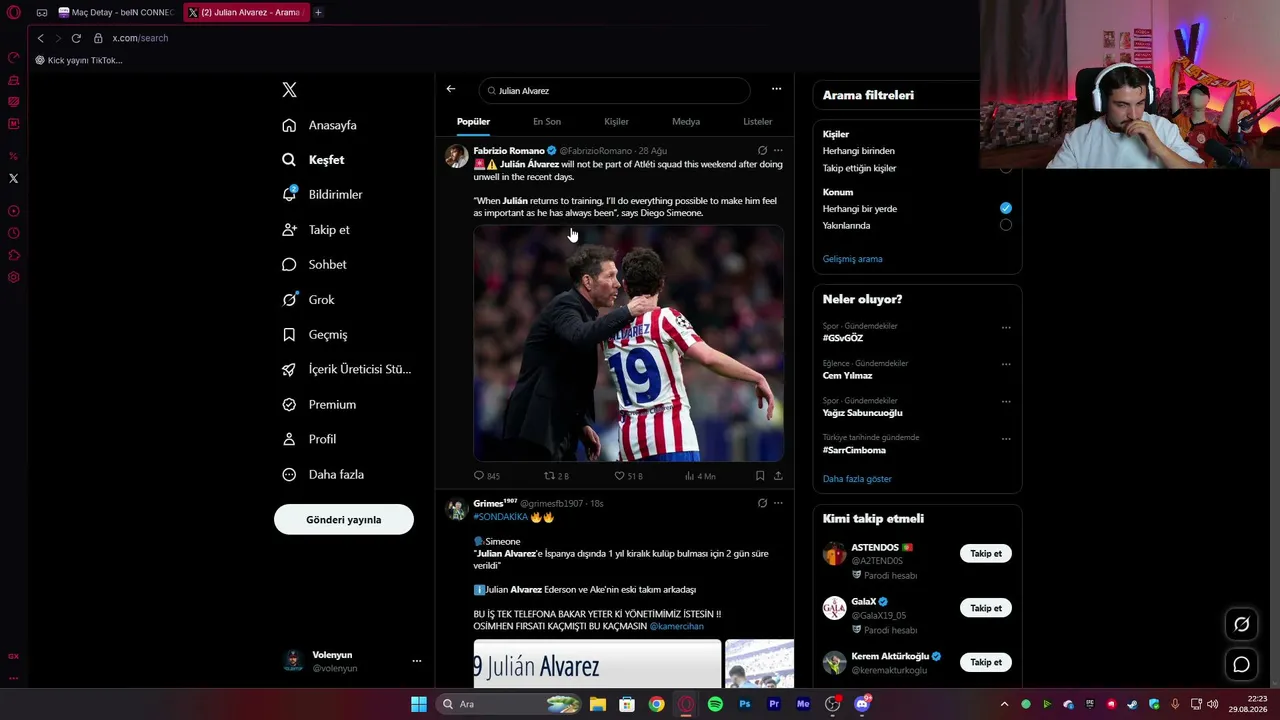
Task: Open Geçmiş bookmarks item
Action: click(x=315, y=335)
